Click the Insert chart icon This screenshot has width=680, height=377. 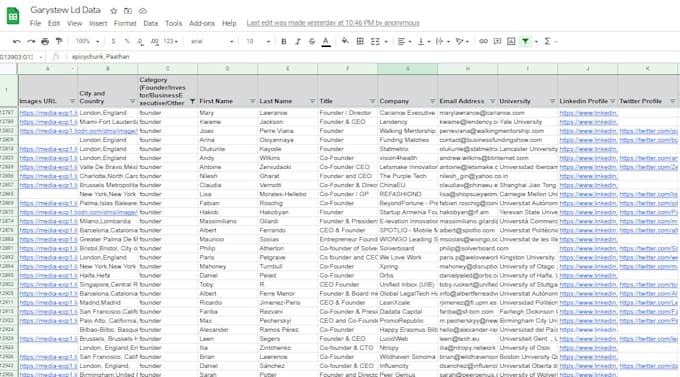511,41
